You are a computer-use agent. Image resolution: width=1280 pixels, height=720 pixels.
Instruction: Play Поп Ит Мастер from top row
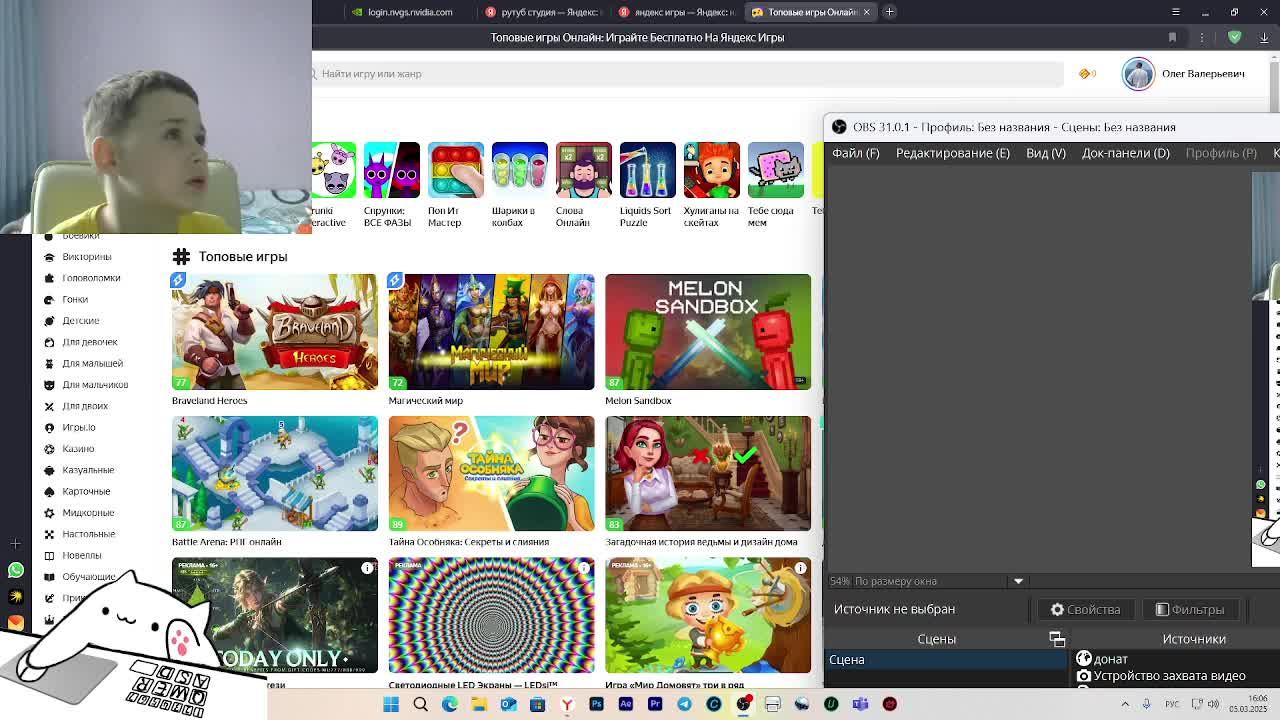point(455,170)
